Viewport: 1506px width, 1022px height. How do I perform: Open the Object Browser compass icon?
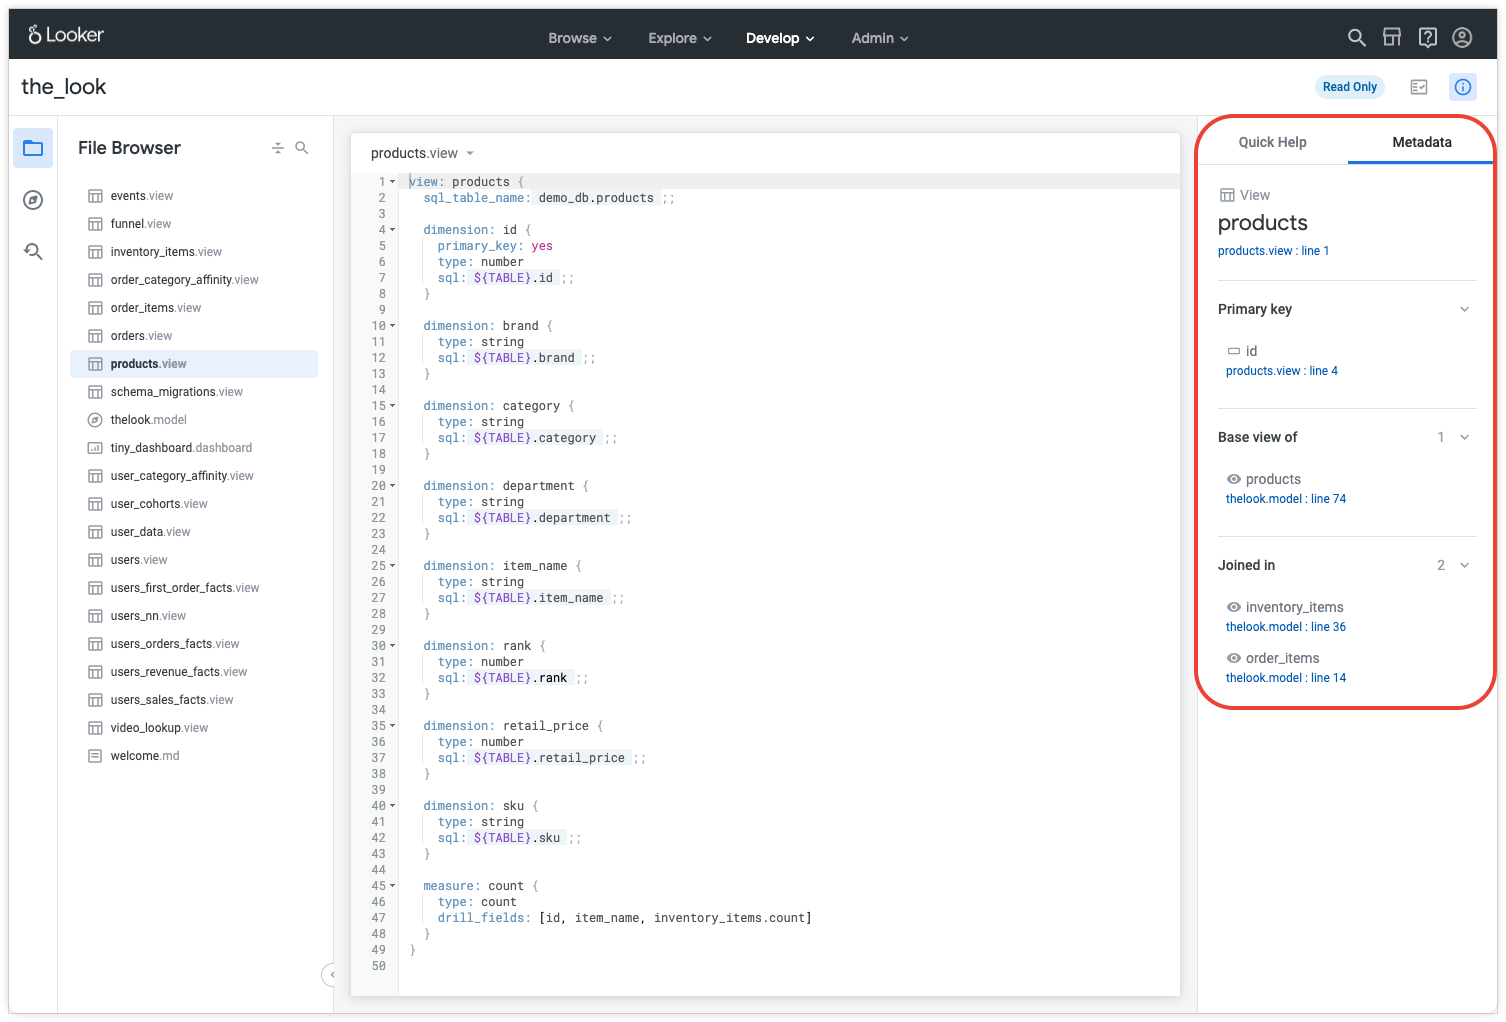click(33, 200)
